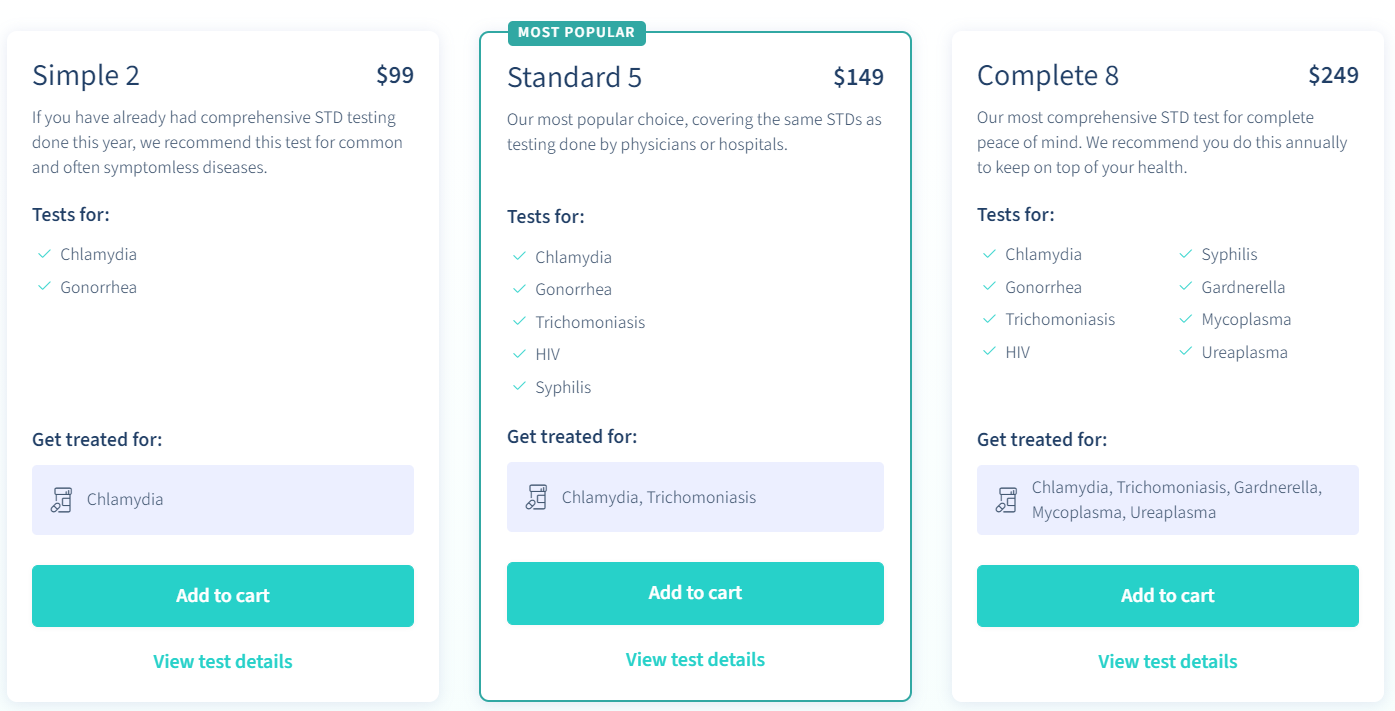Click the Most Popular badge

(576, 33)
